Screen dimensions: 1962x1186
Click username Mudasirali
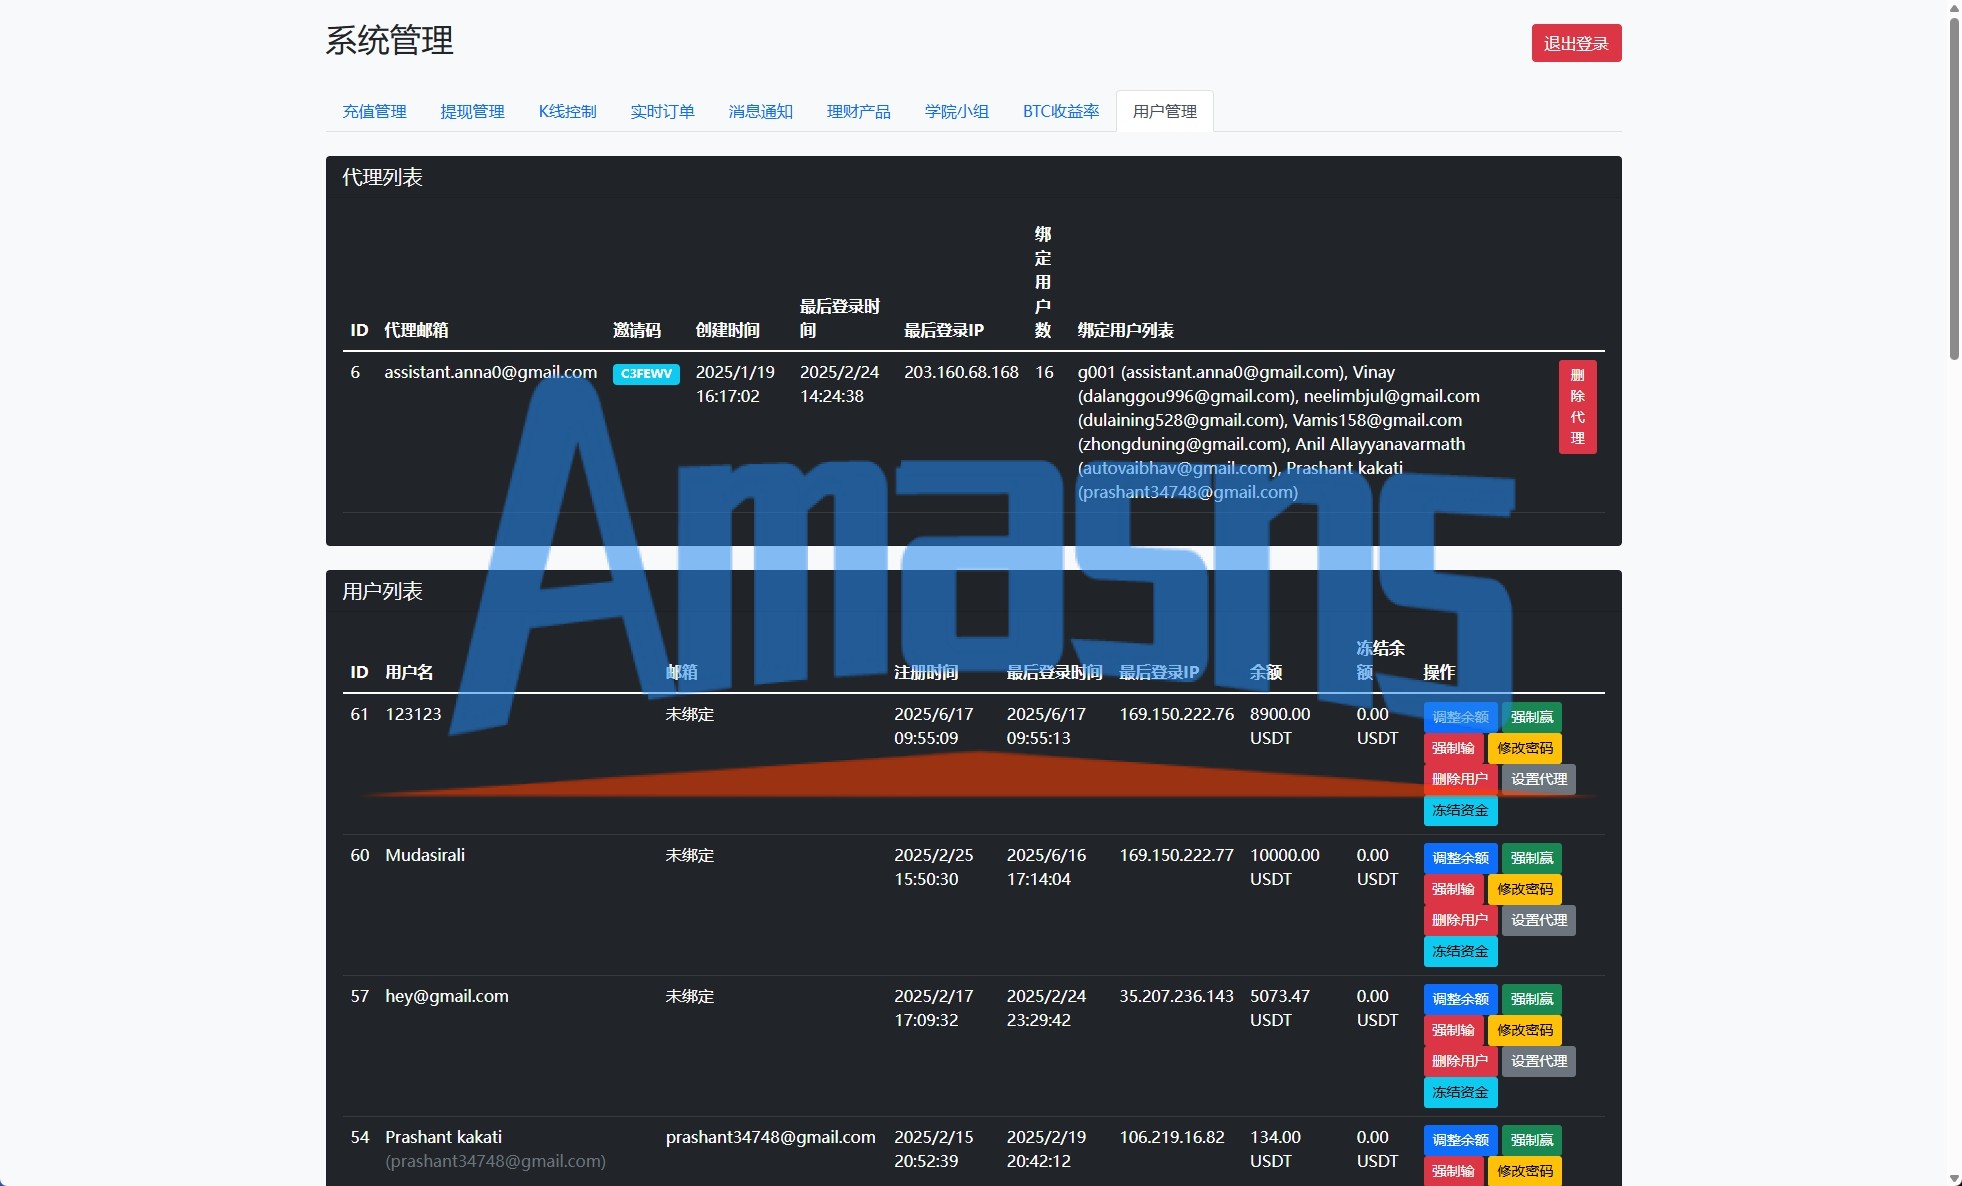[x=425, y=855]
